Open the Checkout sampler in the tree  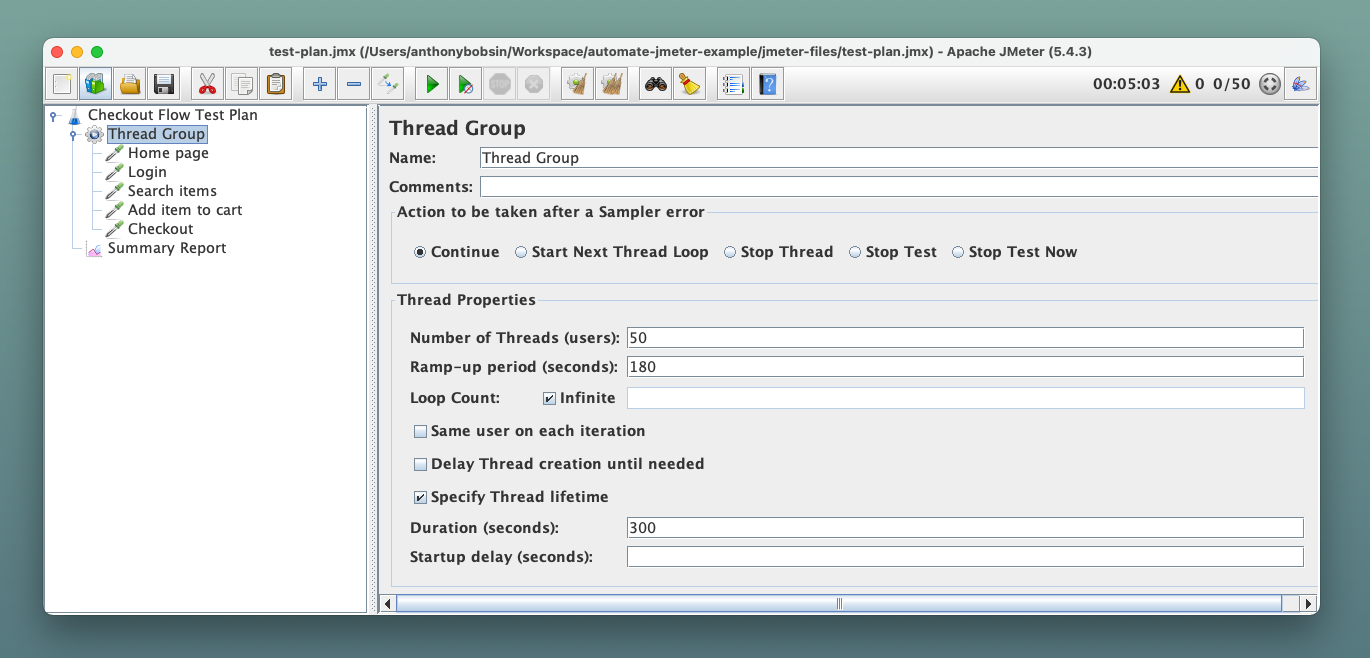[160, 229]
